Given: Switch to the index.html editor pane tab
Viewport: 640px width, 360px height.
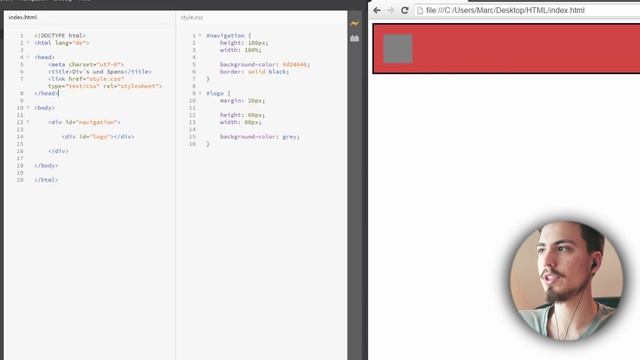Looking at the screenshot, I should 23,17.
